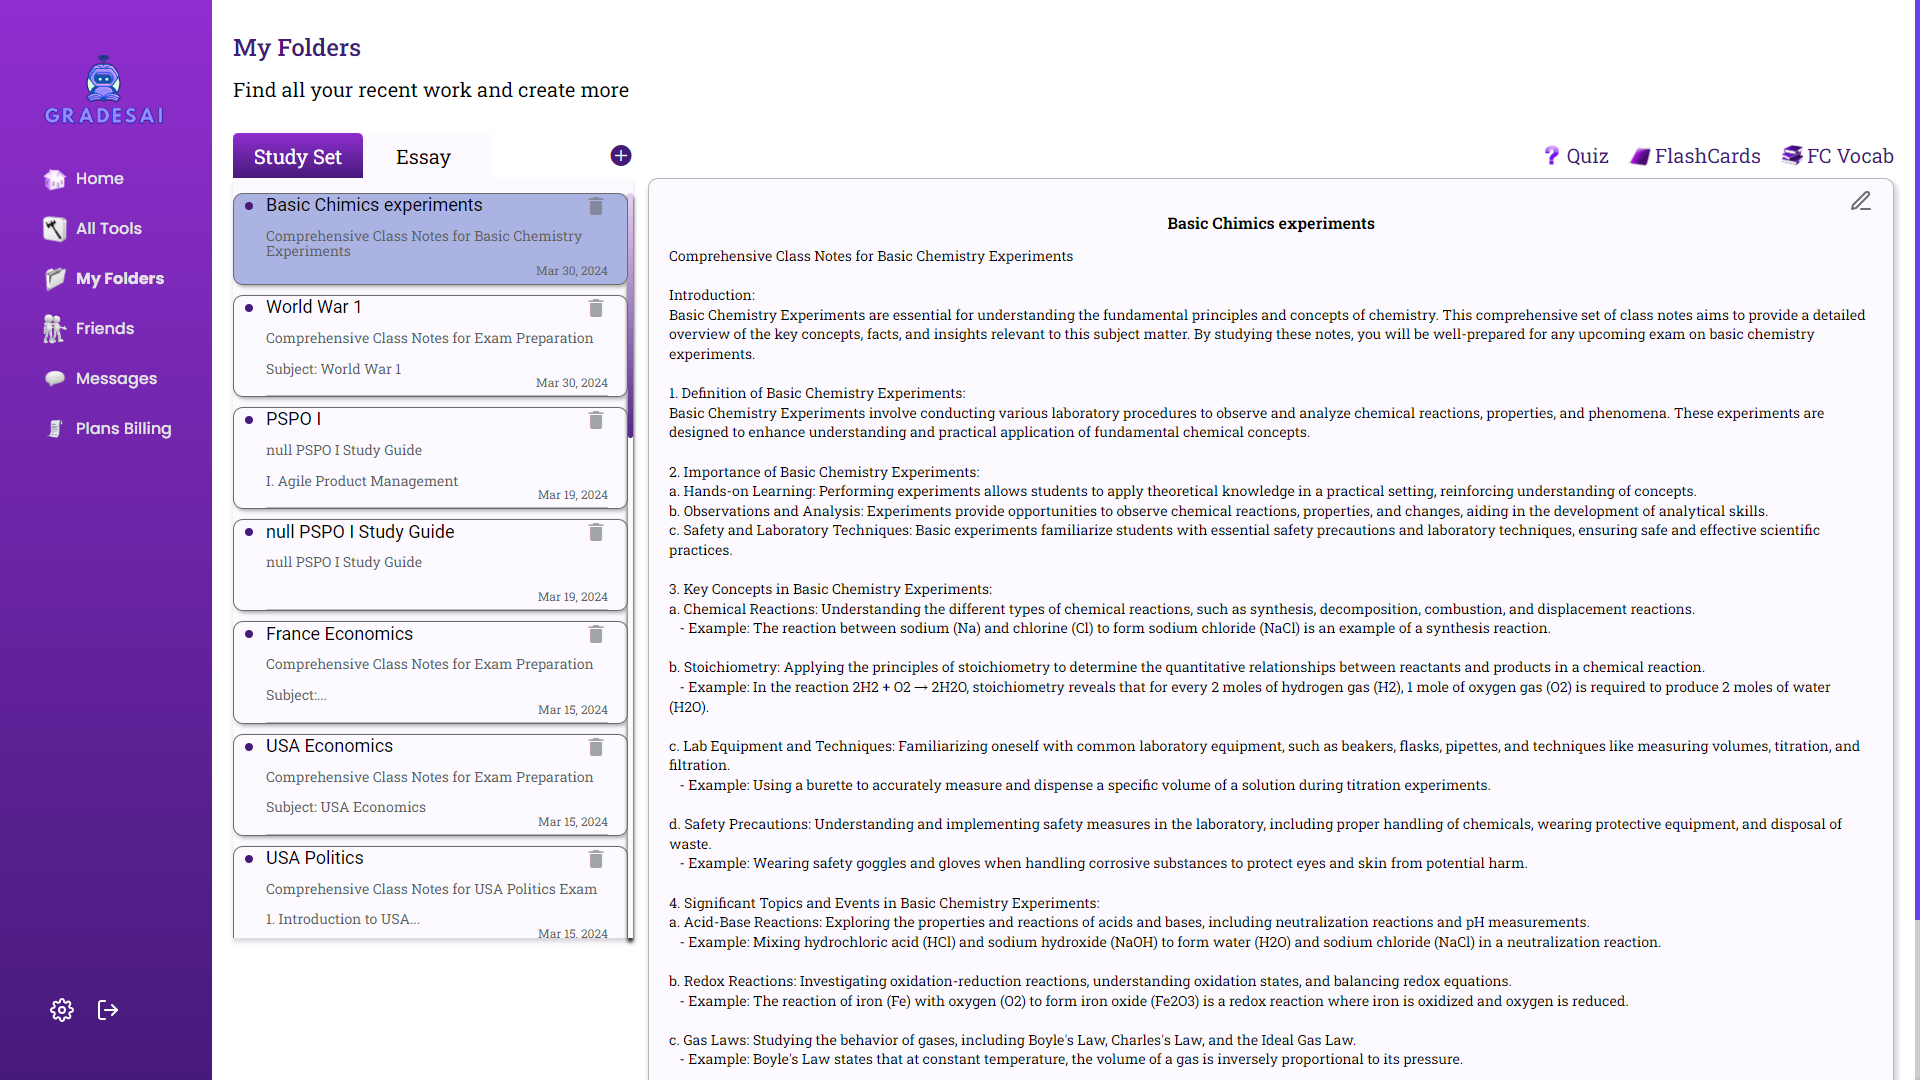Open settings with the gear icon
The image size is (1920, 1080).
(62, 1010)
